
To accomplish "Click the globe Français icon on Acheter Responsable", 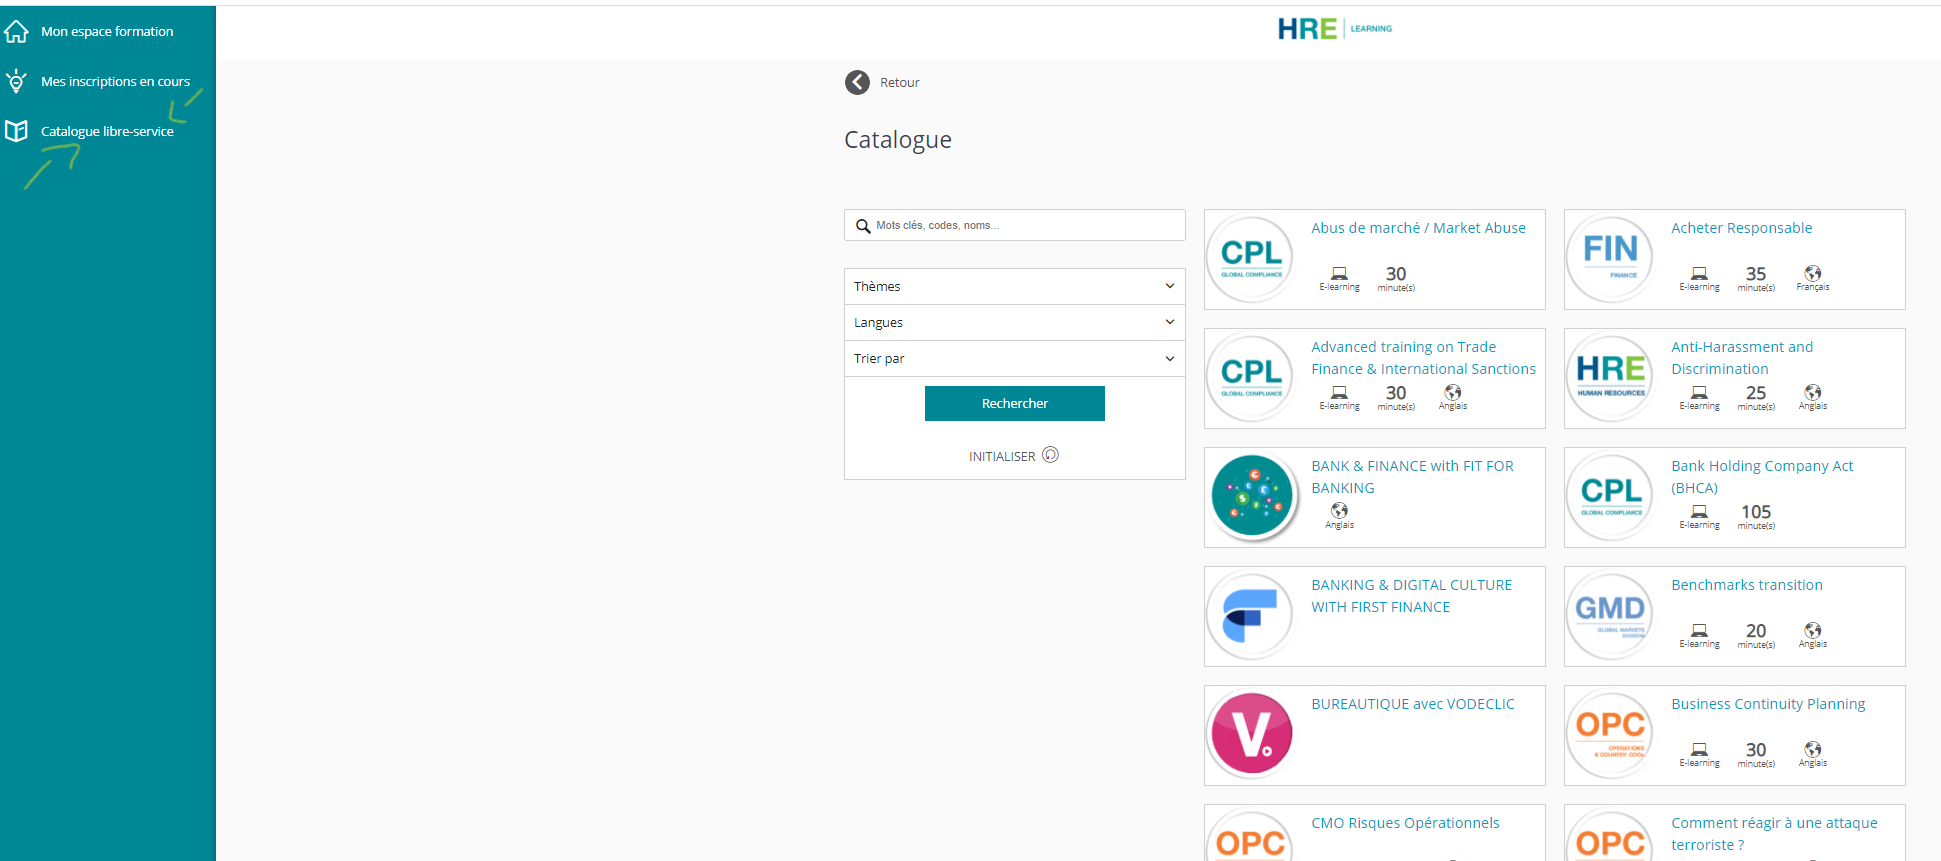I will 1813,273.
